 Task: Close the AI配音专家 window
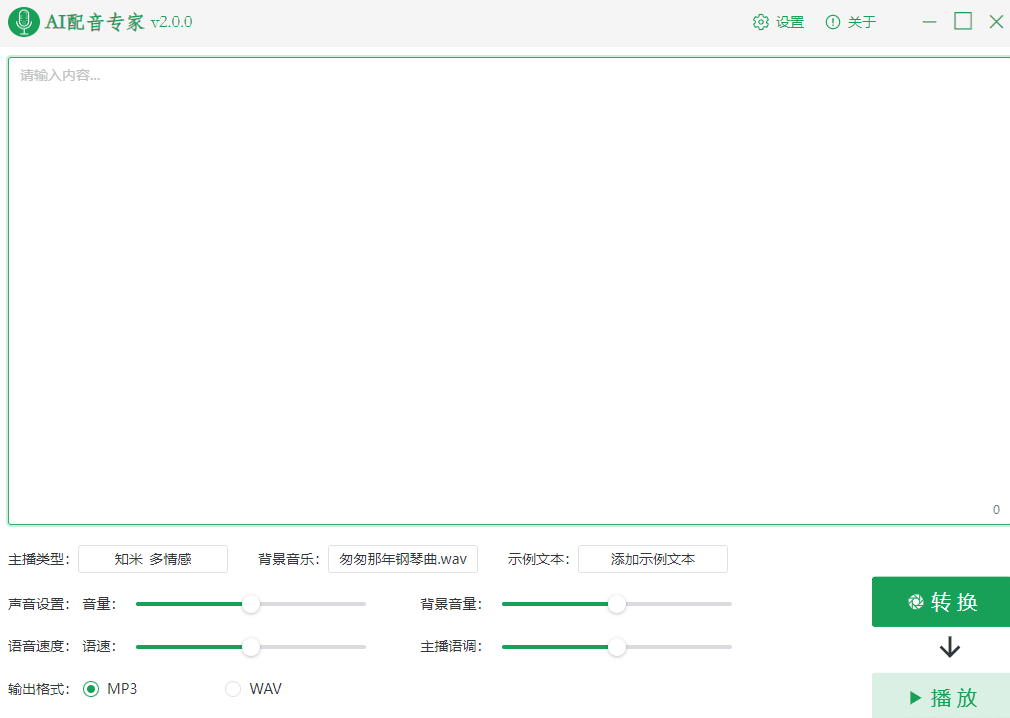coord(996,22)
